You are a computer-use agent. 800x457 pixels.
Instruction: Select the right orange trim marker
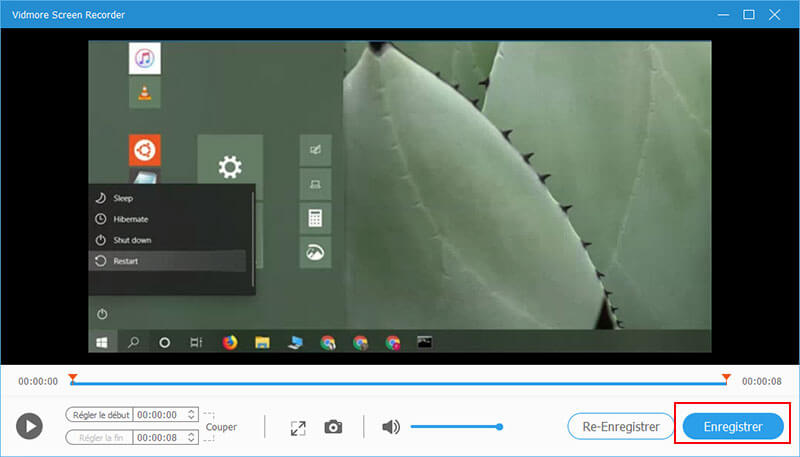point(726,378)
